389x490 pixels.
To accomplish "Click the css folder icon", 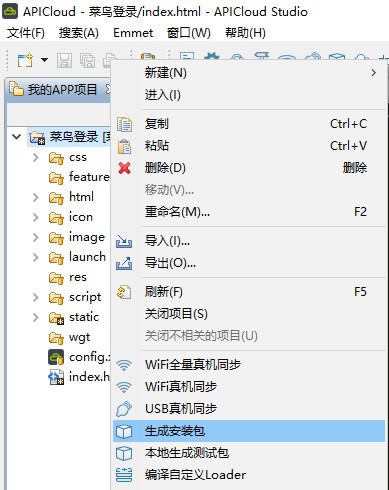I will coord(56,158).
